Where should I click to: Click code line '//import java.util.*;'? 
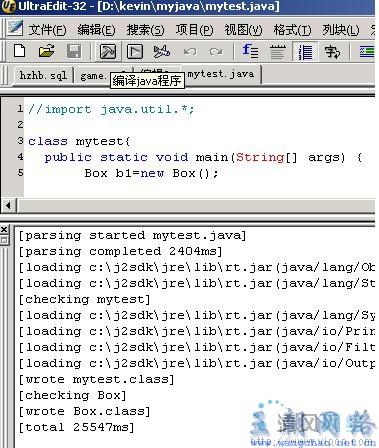click(111, 109)
